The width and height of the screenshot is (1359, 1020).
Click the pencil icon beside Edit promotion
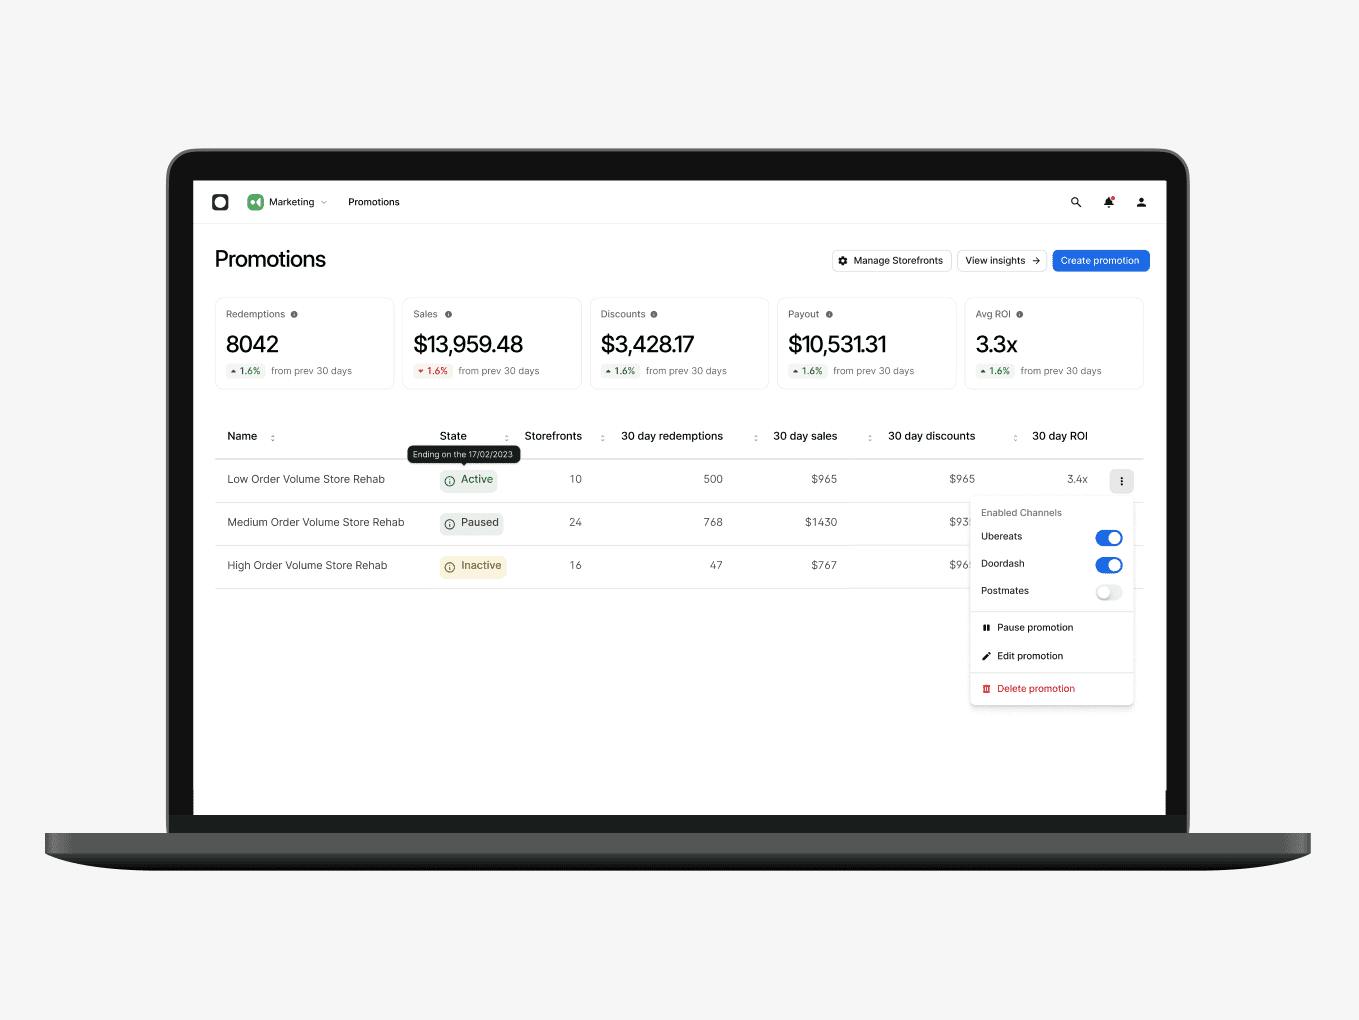tap(986, 656)
